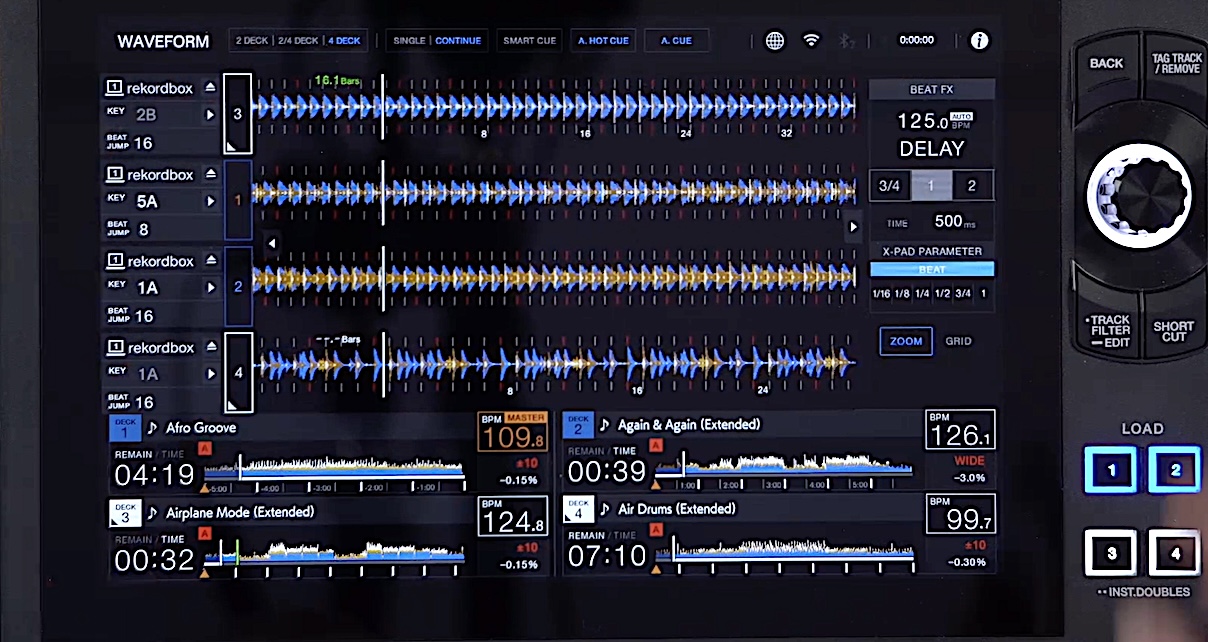The height and width of the screenshot is (642, 1208).
Task: Enable SMART CUE
Action: [529, 40]
